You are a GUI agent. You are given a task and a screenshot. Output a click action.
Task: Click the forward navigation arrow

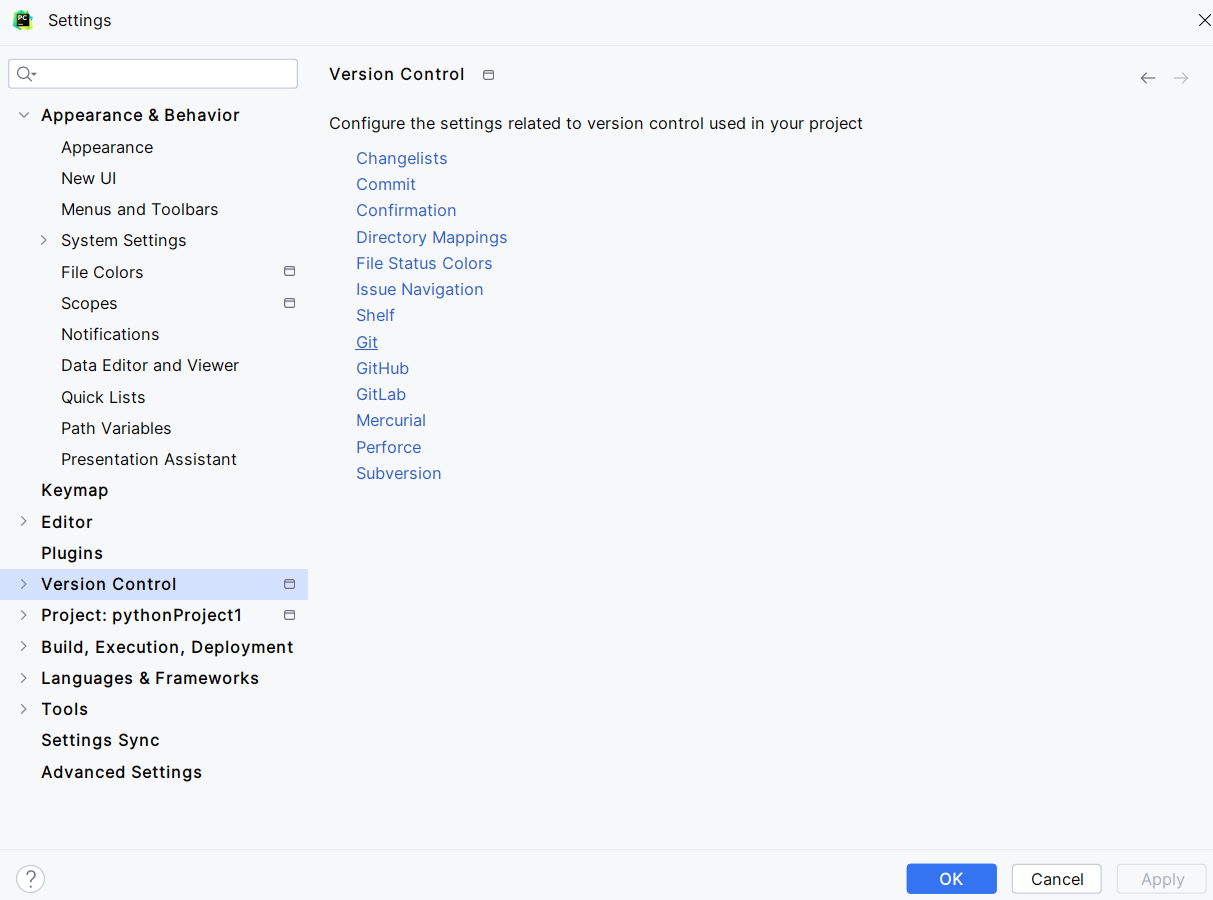(1181, 78)
